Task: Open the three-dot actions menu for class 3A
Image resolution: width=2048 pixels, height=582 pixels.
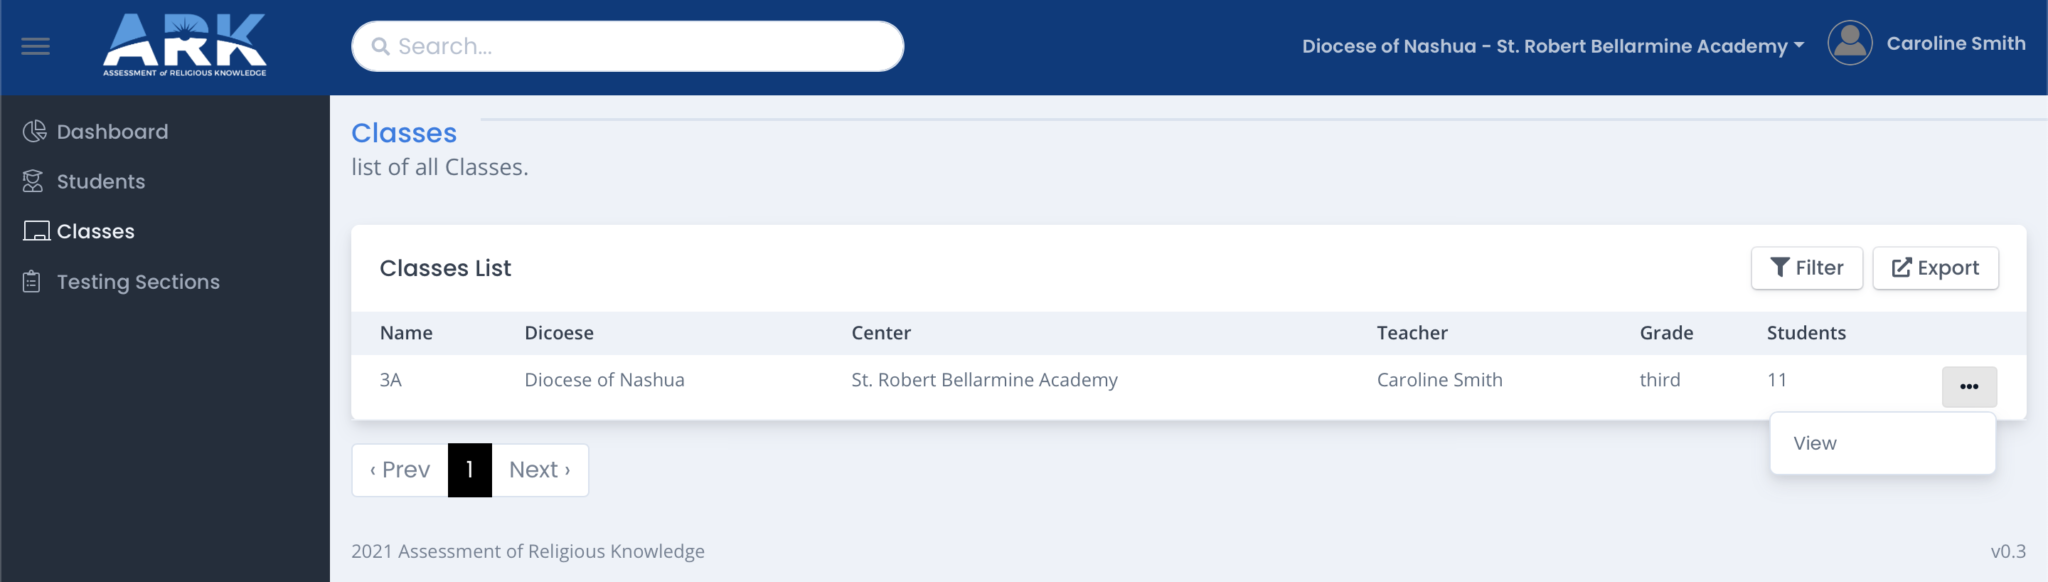Action: [1969, 387]
